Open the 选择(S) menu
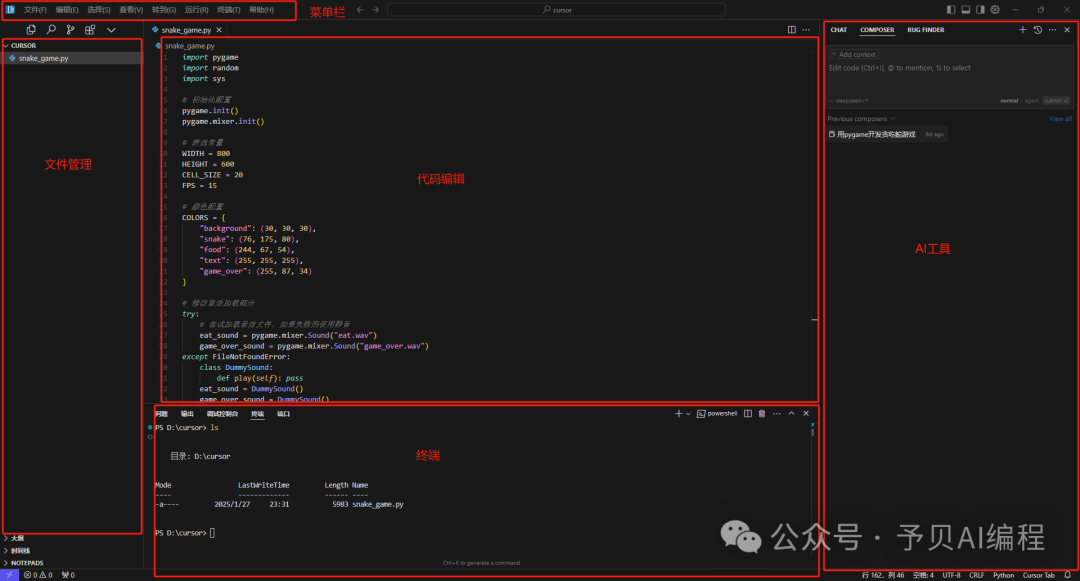The height and width of the screenshot is (581, 1080). click(x=98, y=10)
